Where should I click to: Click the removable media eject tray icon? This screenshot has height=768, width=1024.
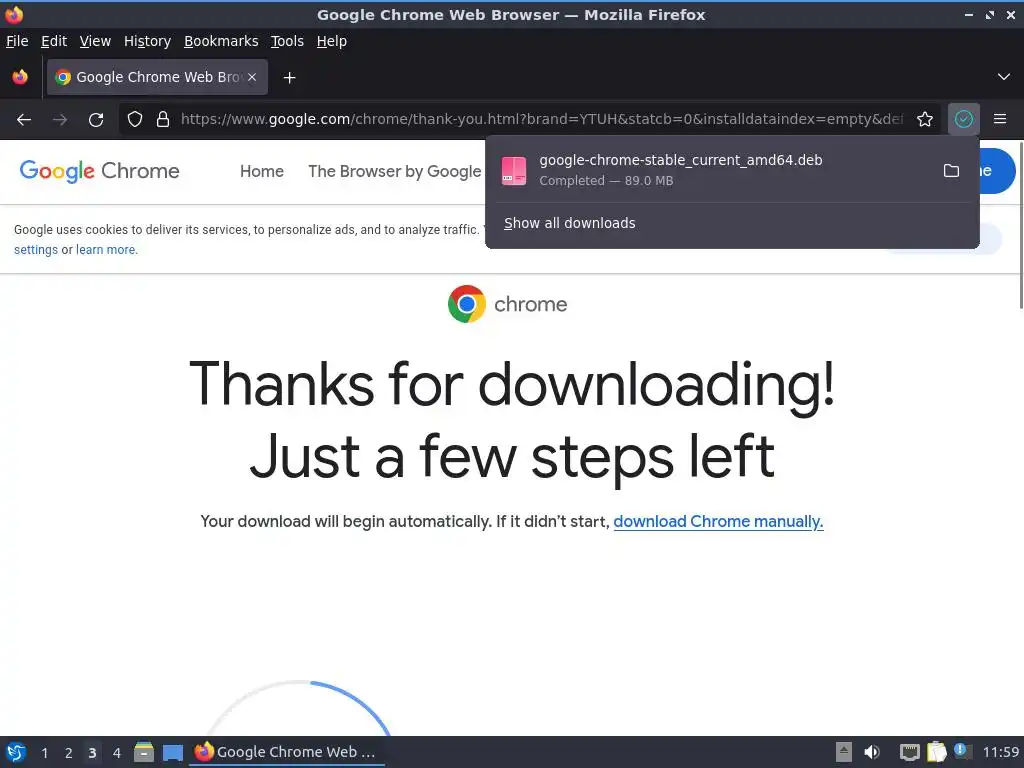(844, 752)
